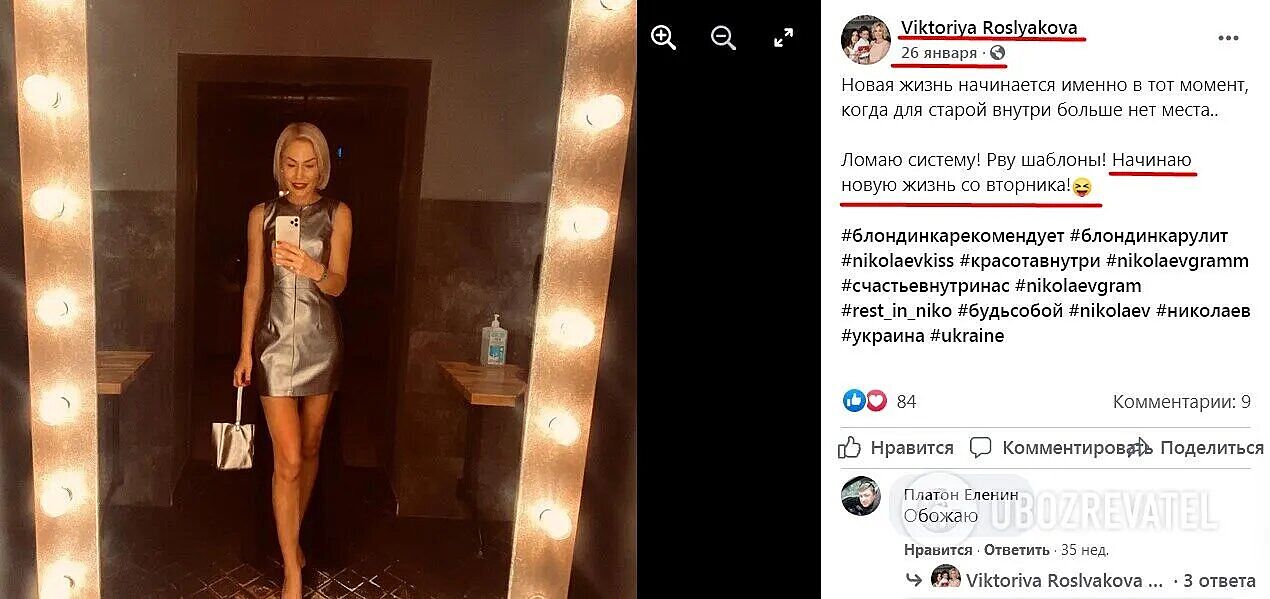Screen dimensions: 1270x599
Task: Open Viktoriya Roslyakova's profile picture
Action: (865, 40)
